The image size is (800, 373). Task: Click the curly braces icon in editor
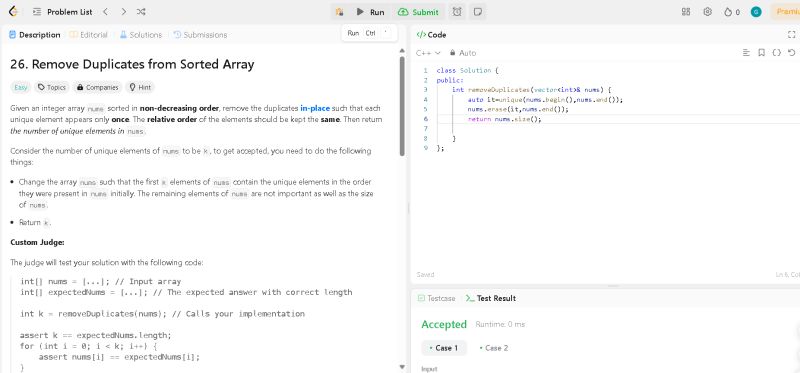coord(777,53)
